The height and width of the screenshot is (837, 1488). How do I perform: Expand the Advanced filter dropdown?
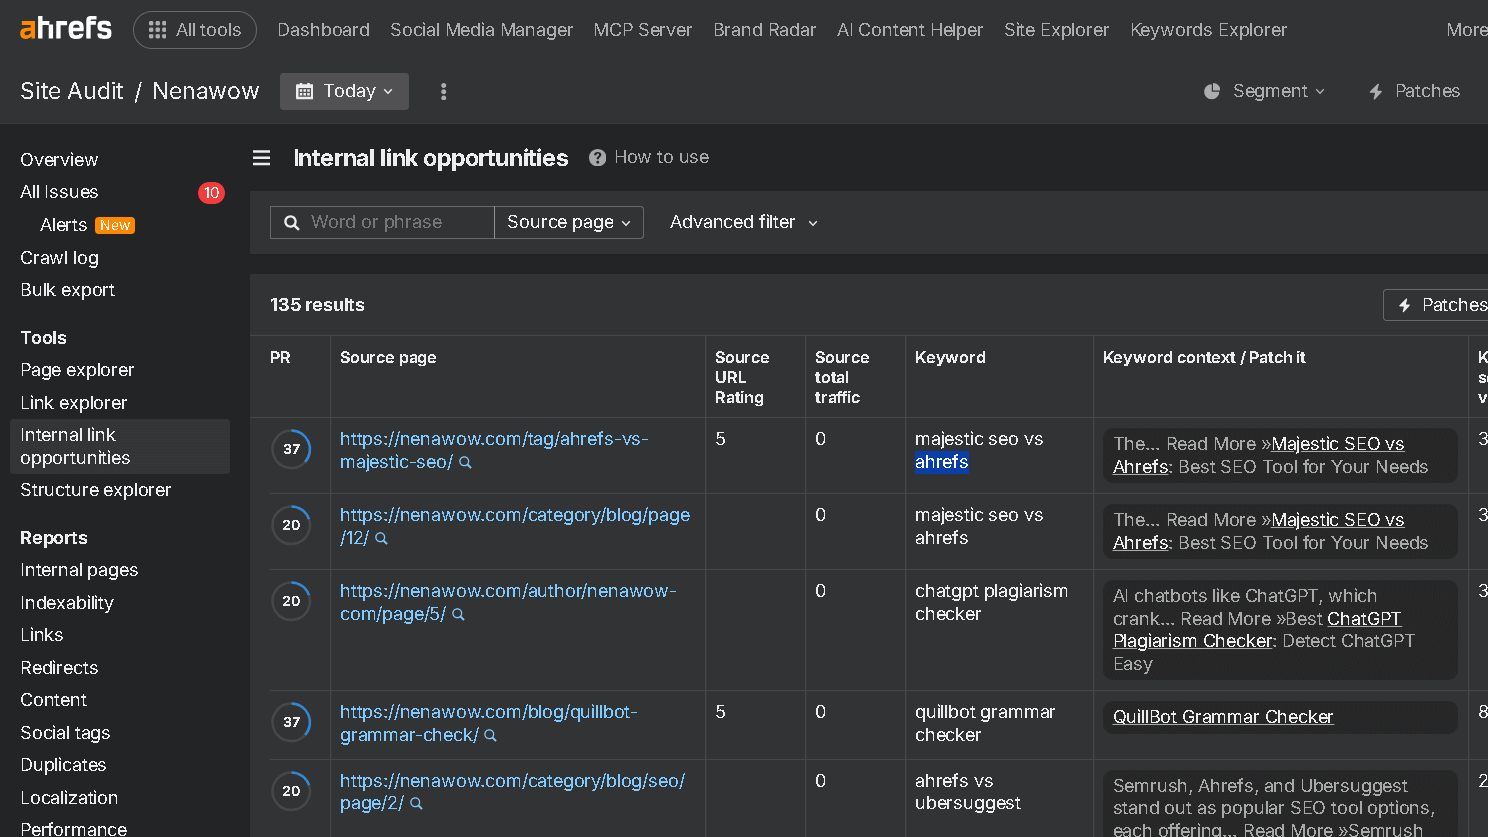click(x=744, y=222)
